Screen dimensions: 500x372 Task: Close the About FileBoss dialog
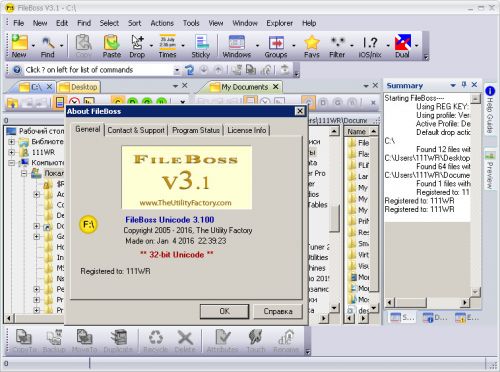(x=300, y=111)
